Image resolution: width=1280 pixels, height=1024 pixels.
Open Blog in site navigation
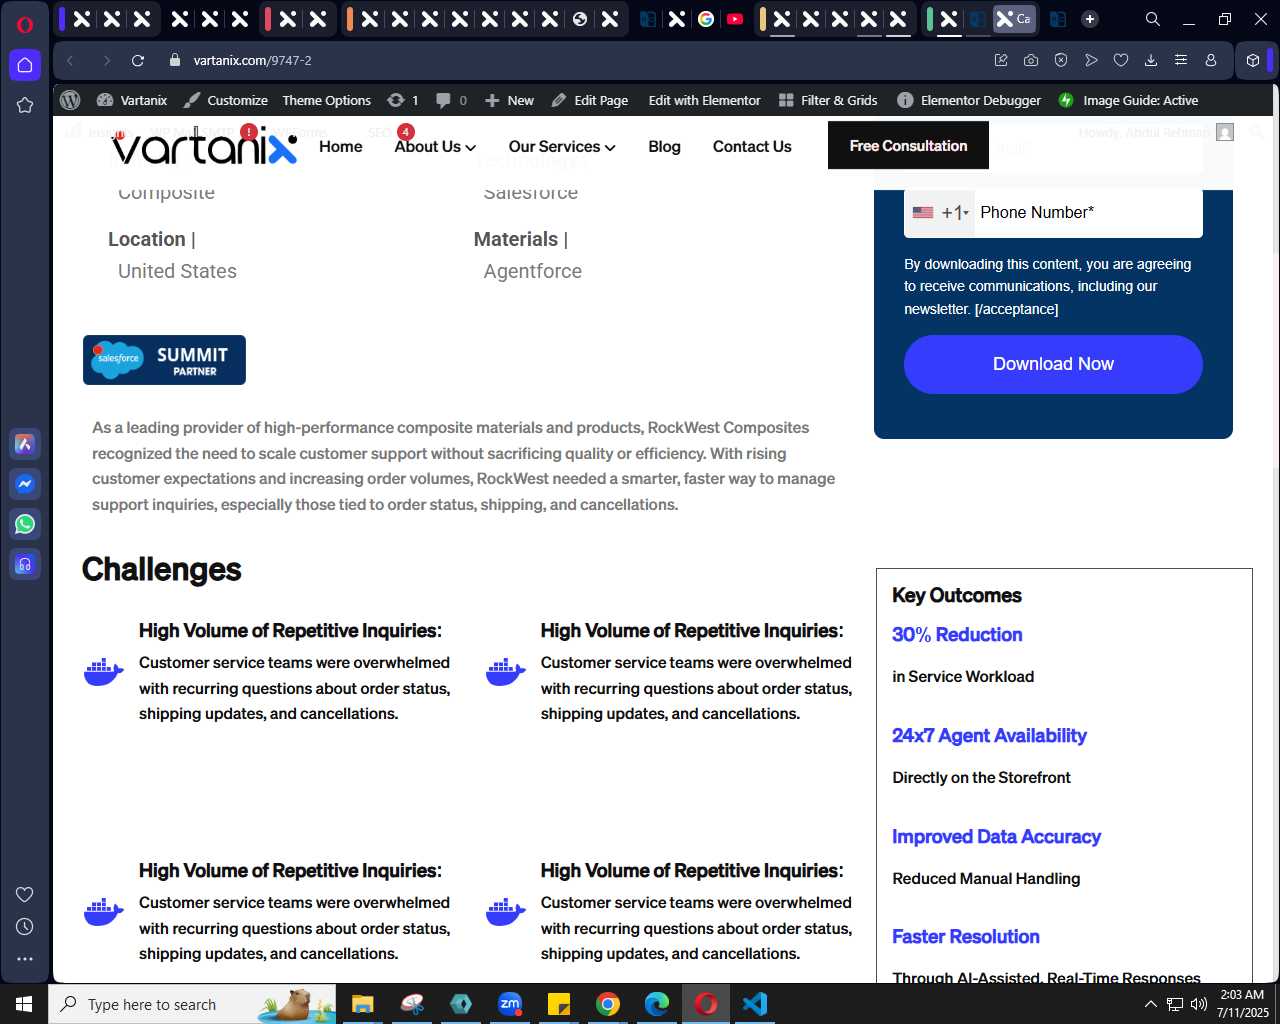point(664,146)
